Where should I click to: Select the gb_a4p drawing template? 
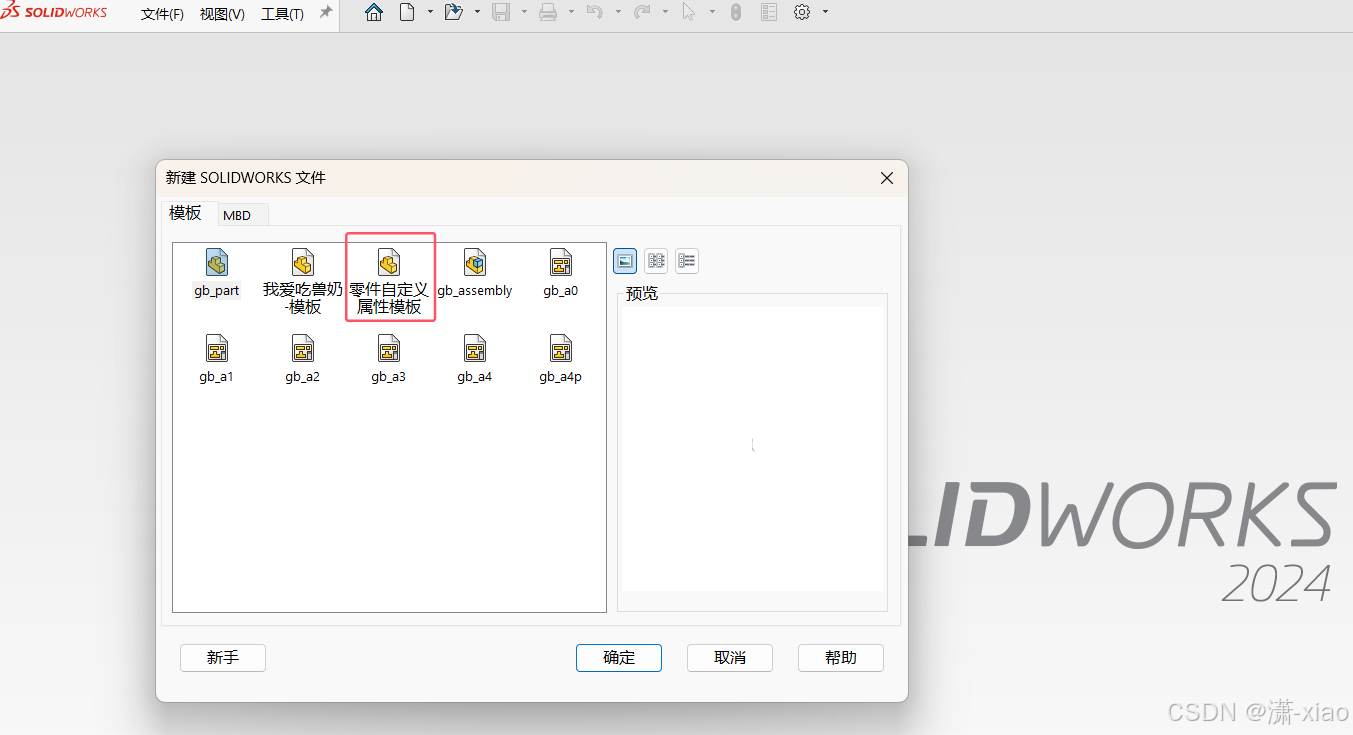click(561, 360)
